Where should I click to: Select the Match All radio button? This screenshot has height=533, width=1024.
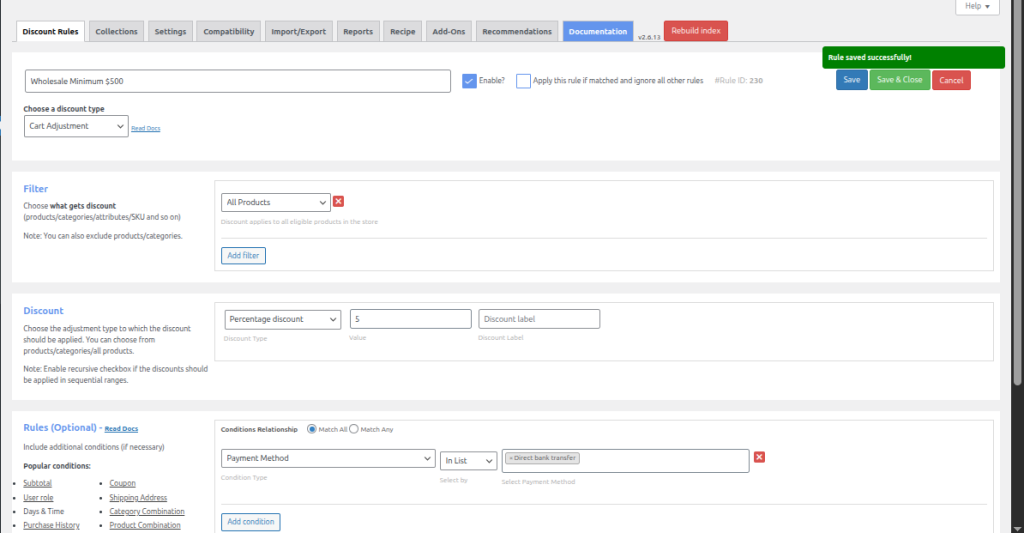pos(312,429)
